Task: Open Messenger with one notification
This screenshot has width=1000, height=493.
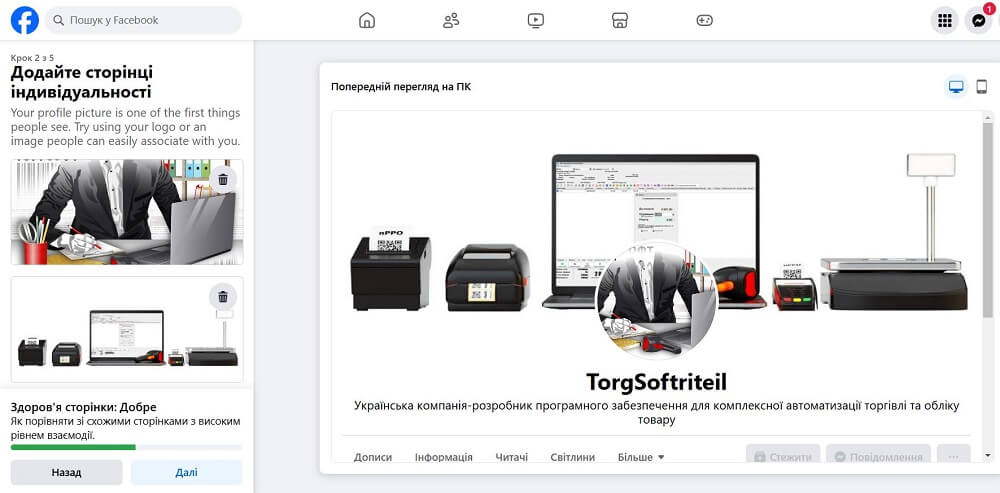Action: [x=978, y=20]
